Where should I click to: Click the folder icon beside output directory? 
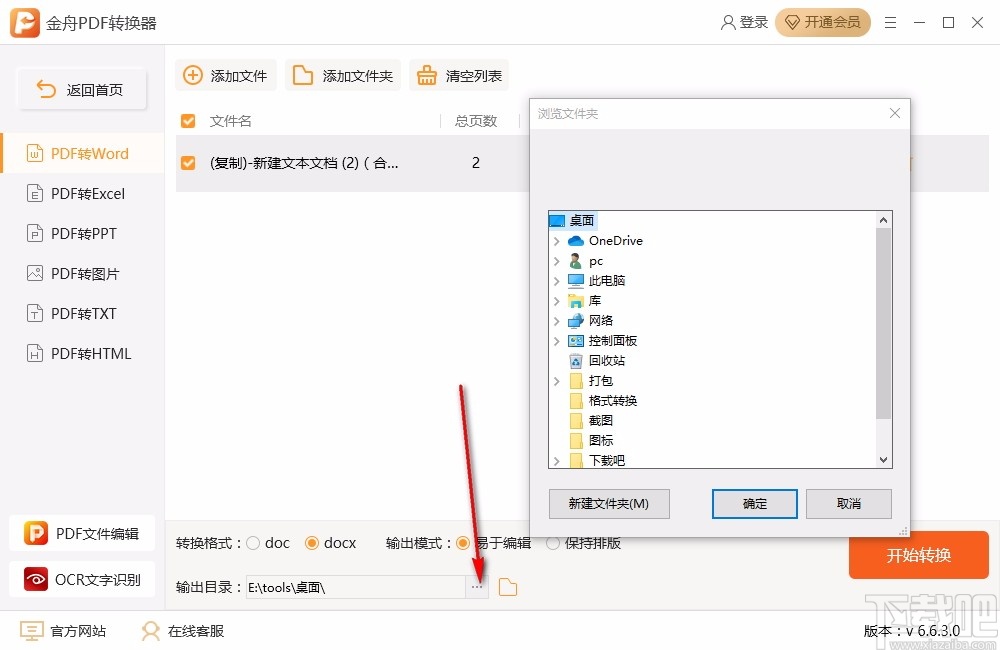pos(507,587)
